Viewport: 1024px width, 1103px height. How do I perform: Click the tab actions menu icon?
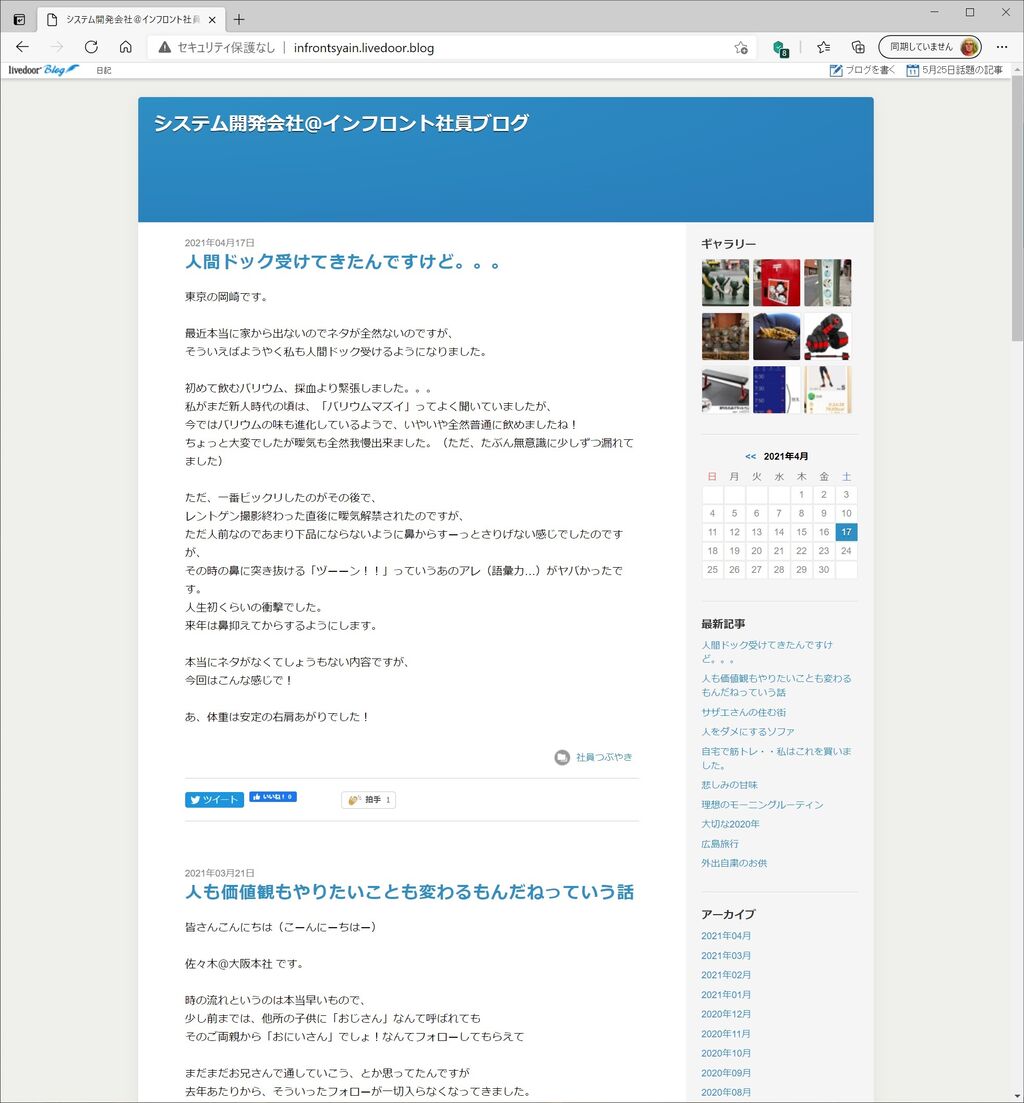pos(19,19)
